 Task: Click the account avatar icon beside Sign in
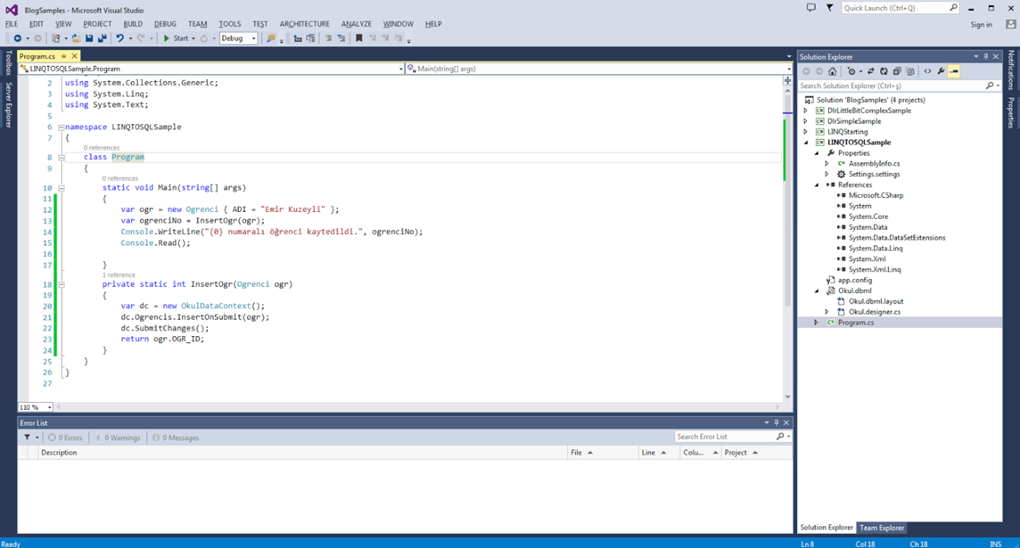[x=1010, y=24]
